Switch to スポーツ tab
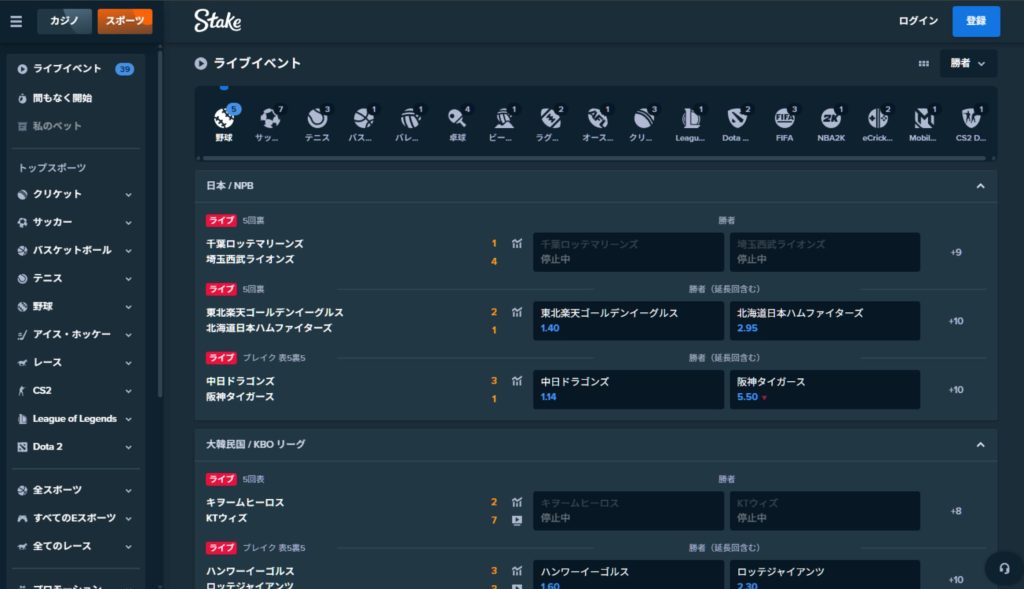Viewport: 1024px width, 589px height. point(125,21)
